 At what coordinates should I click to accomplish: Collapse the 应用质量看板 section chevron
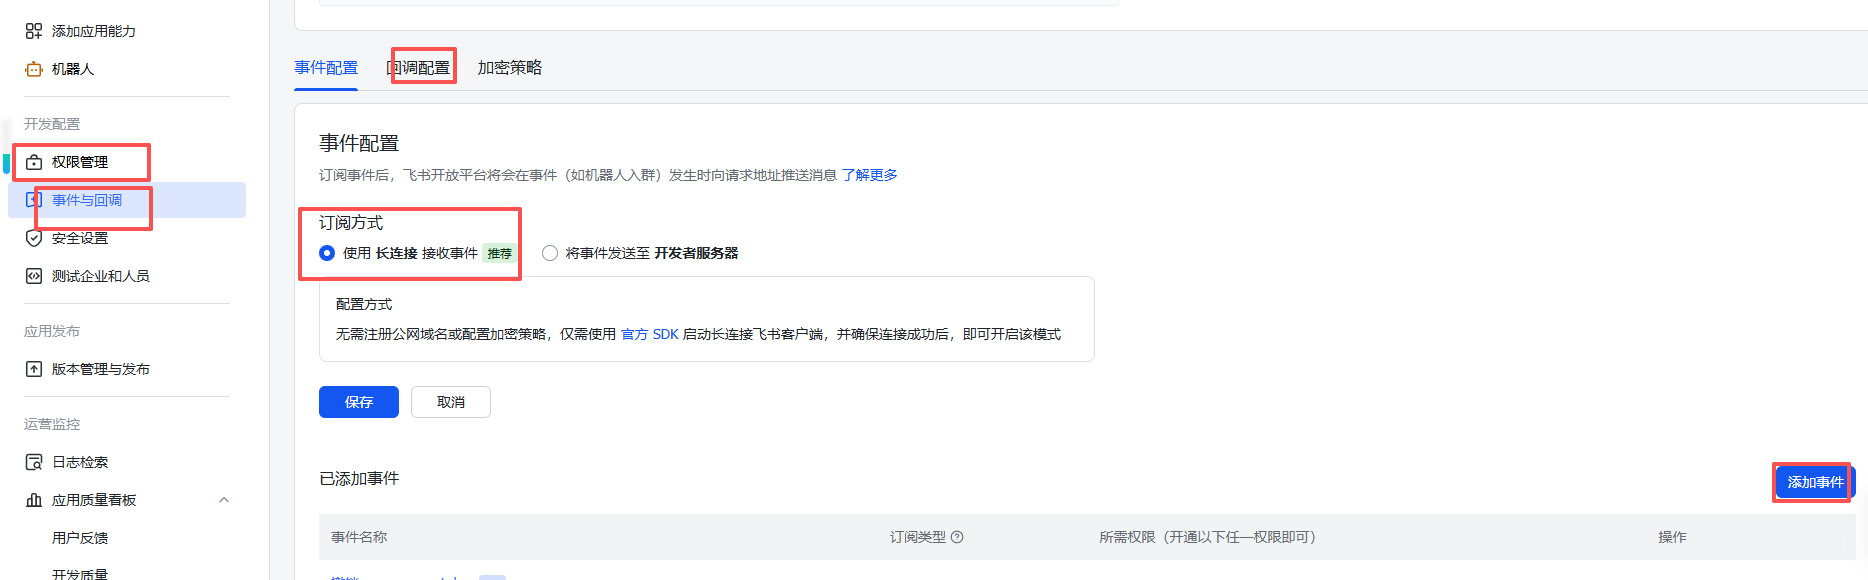tap(224, 500)
